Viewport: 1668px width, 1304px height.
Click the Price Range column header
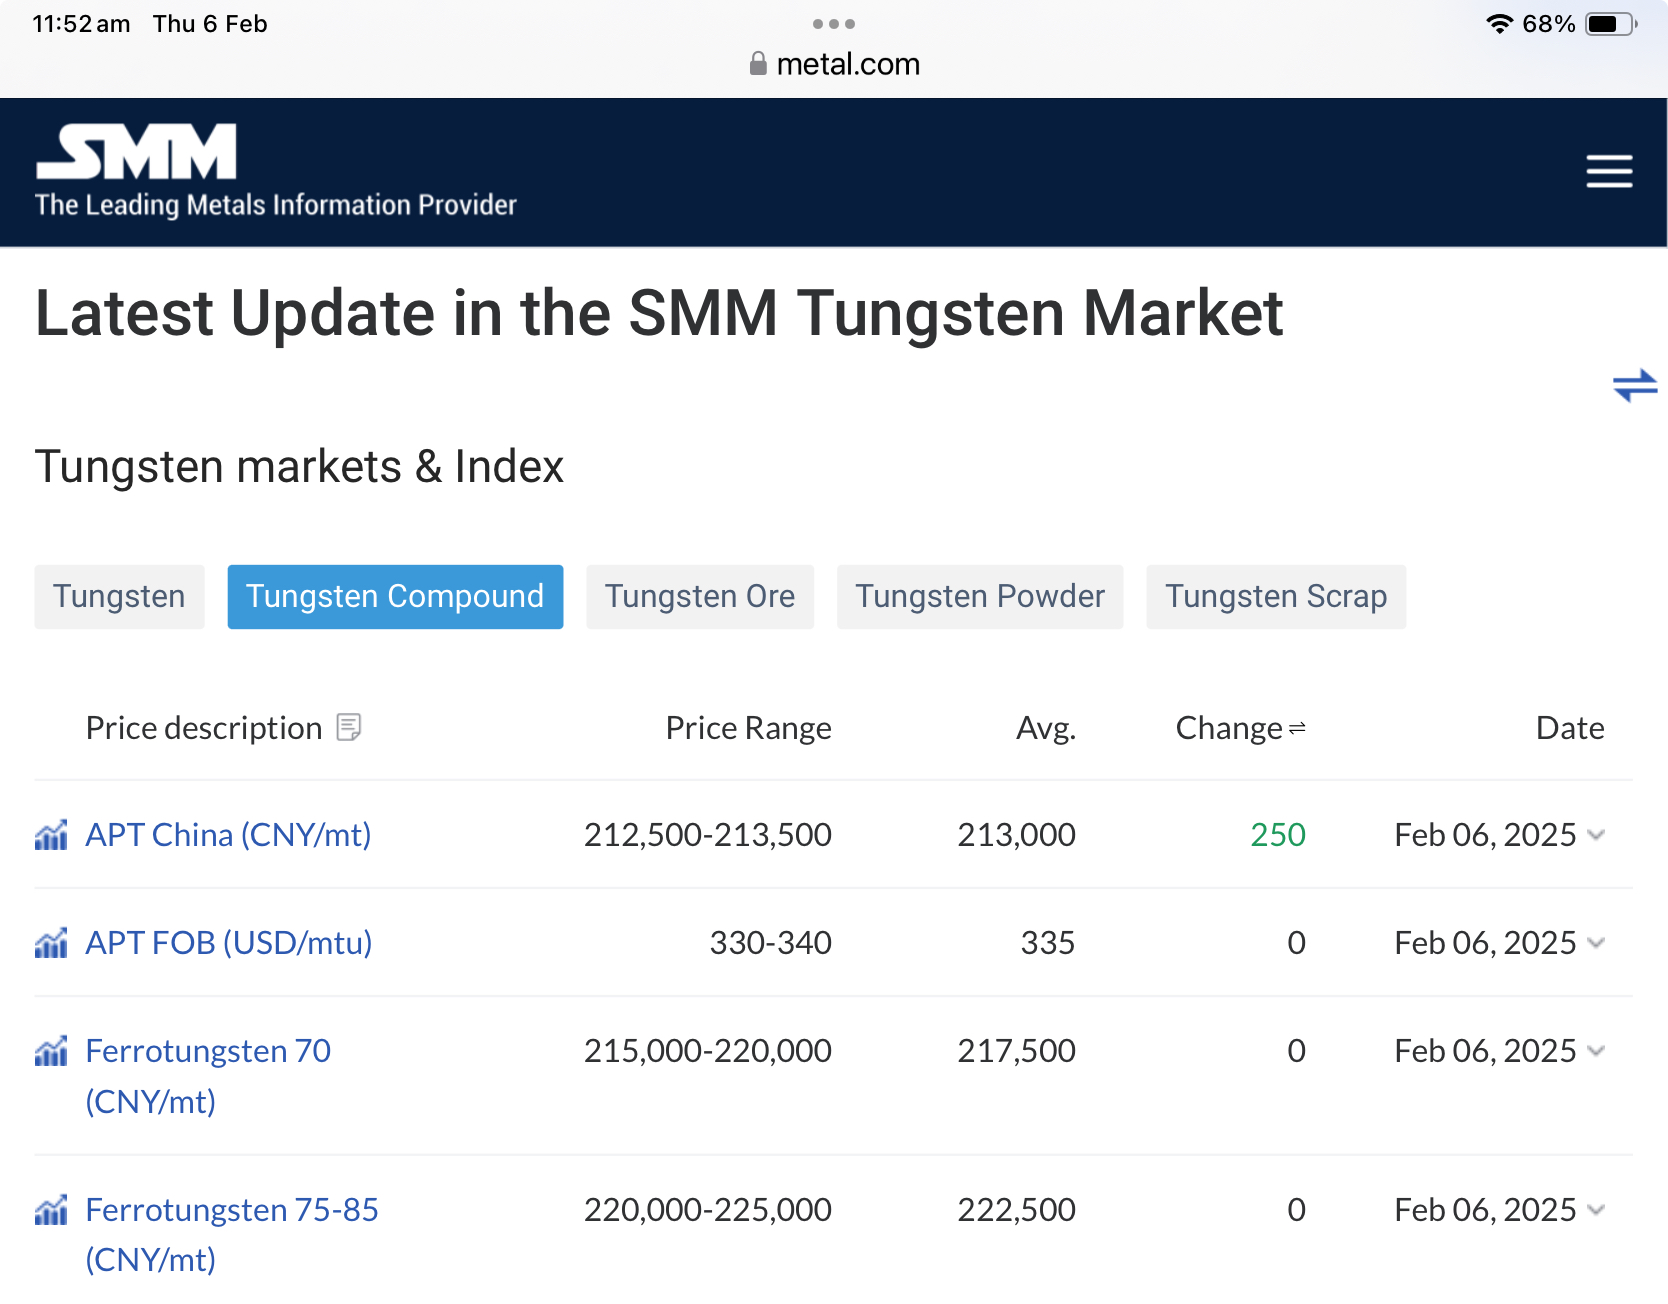point(749,728)
